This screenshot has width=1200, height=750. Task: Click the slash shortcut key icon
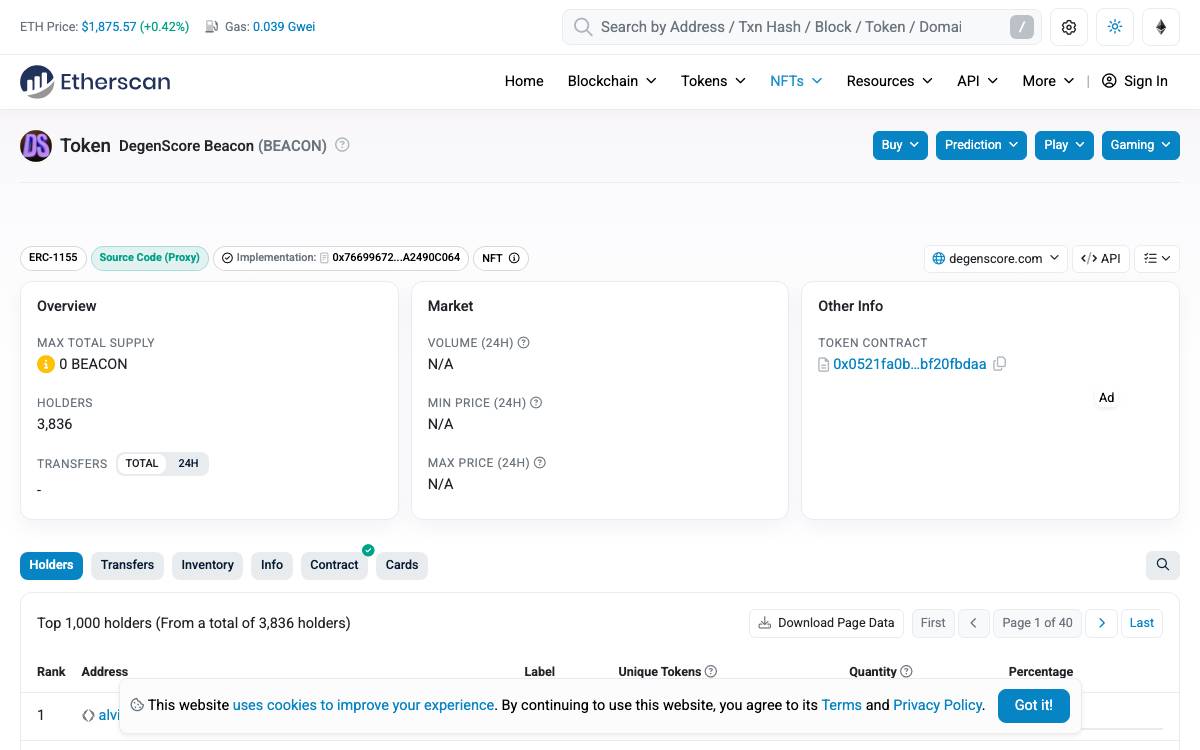(x=1021, y=27)
